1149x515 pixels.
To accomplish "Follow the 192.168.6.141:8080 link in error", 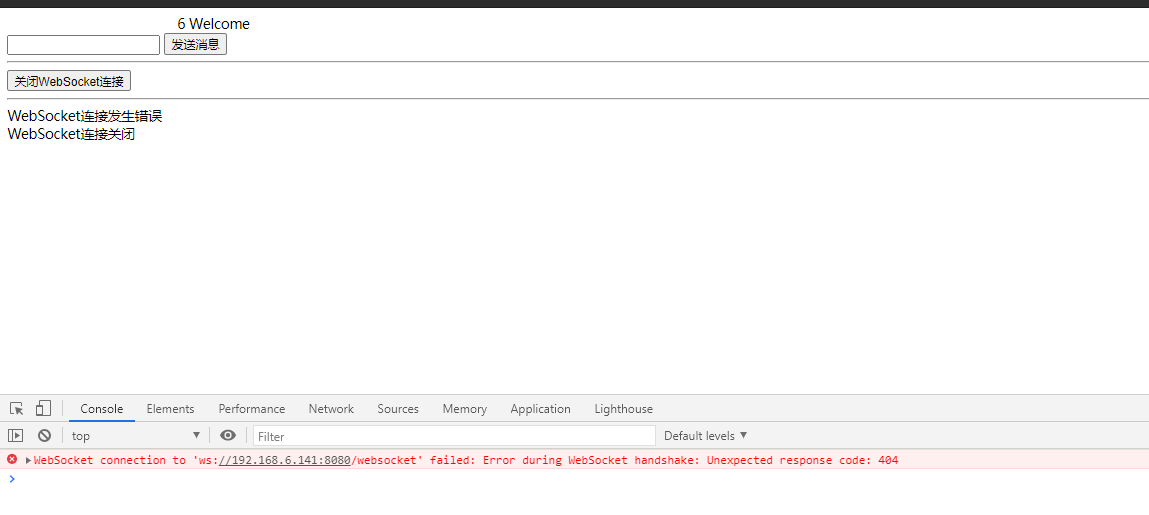I will point(284,460).
